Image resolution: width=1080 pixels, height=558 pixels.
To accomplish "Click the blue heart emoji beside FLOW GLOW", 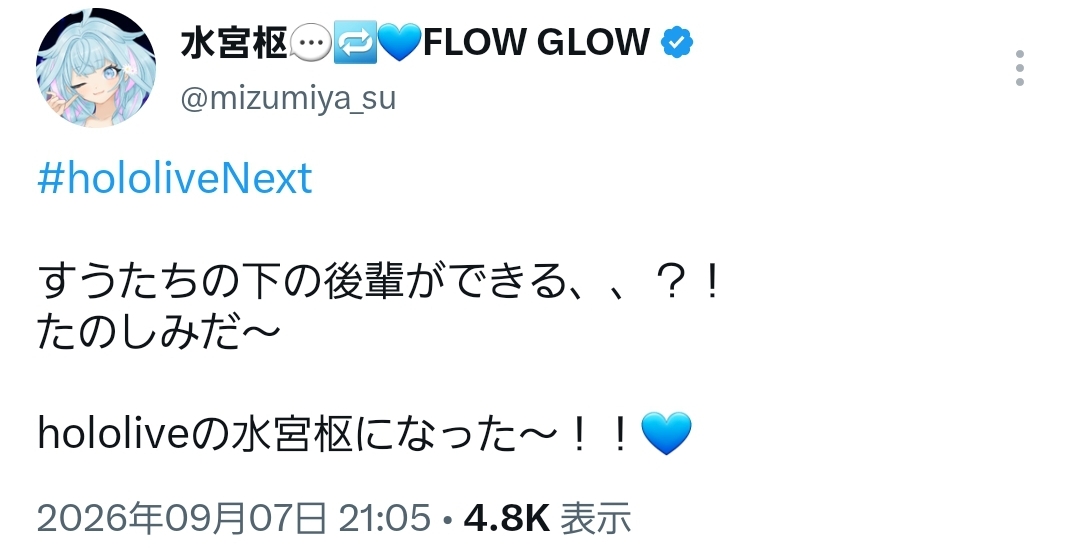I will 400,43.
